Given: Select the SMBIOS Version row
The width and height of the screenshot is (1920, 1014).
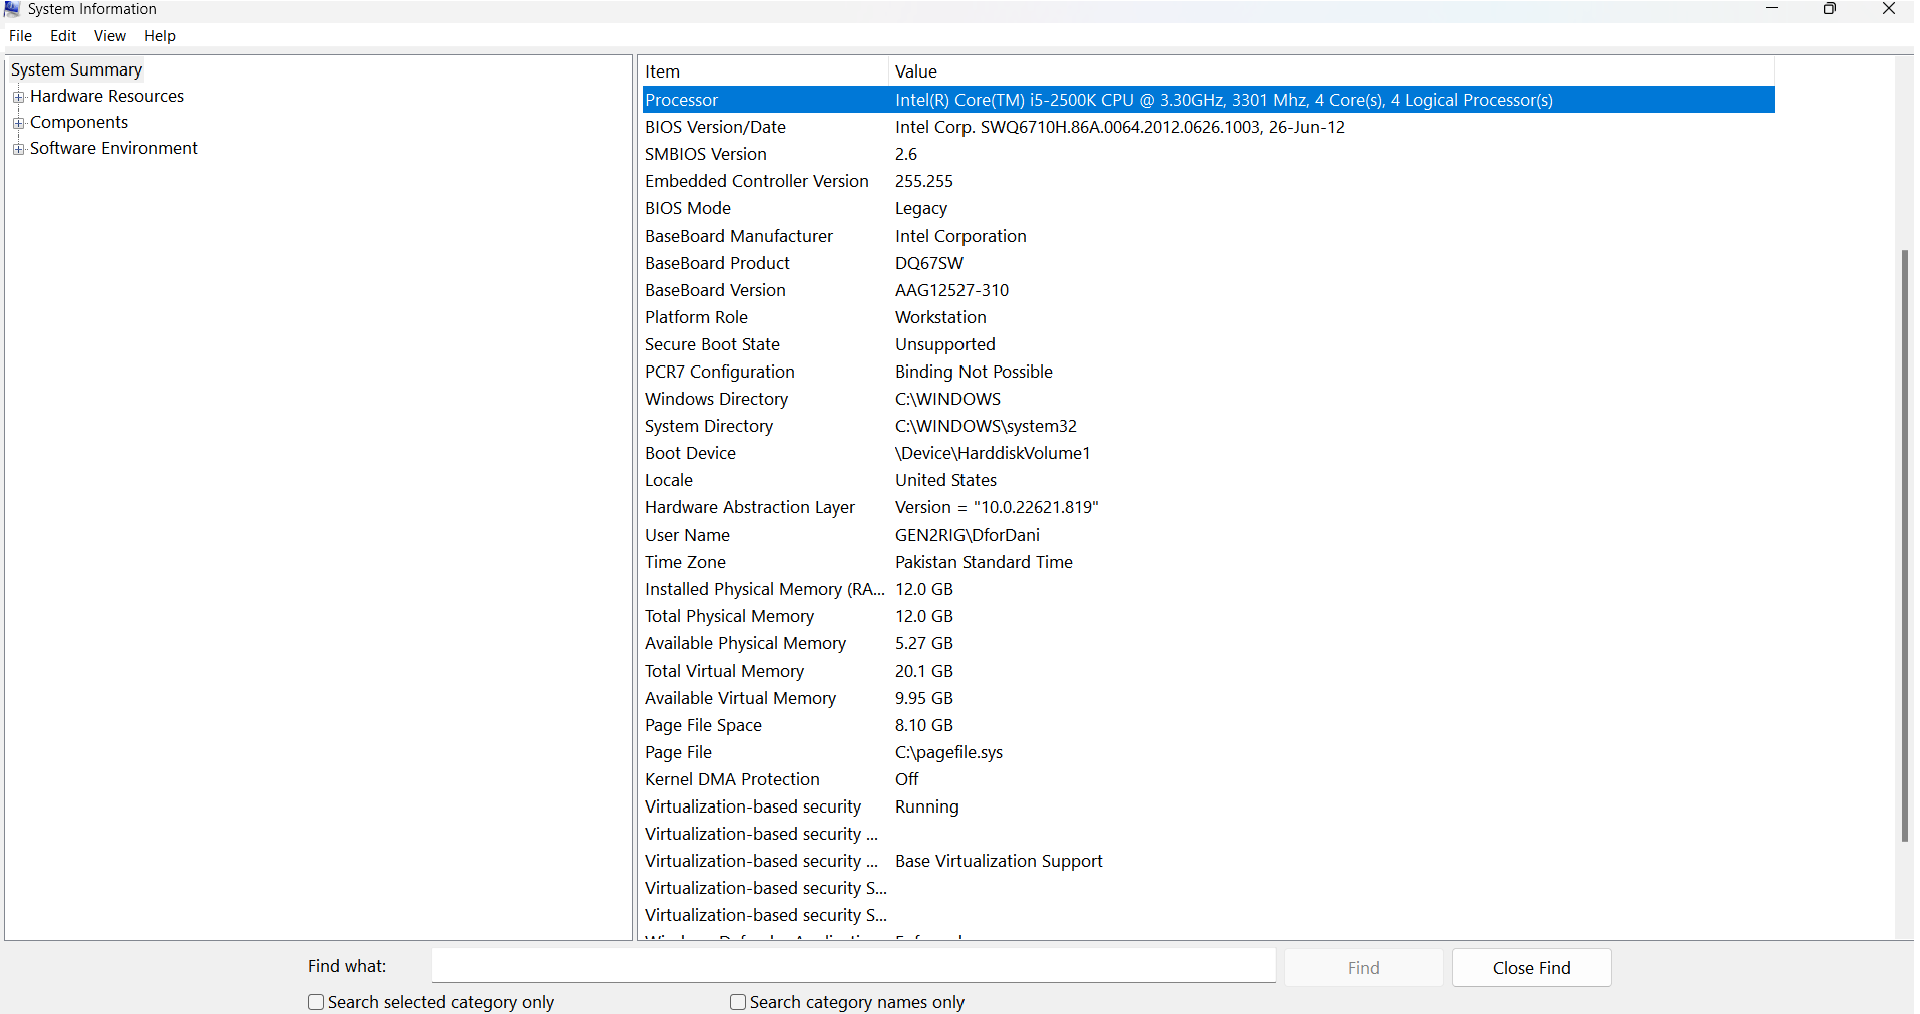Looking at the screenshot, I should pyautogui.click(x=1208, y=154).
